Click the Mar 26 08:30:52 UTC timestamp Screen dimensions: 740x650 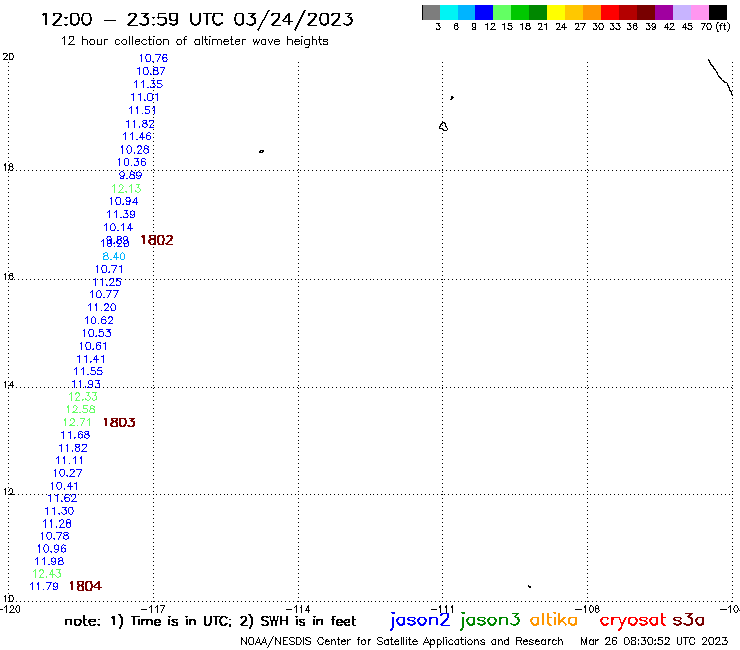pos(654,641)
